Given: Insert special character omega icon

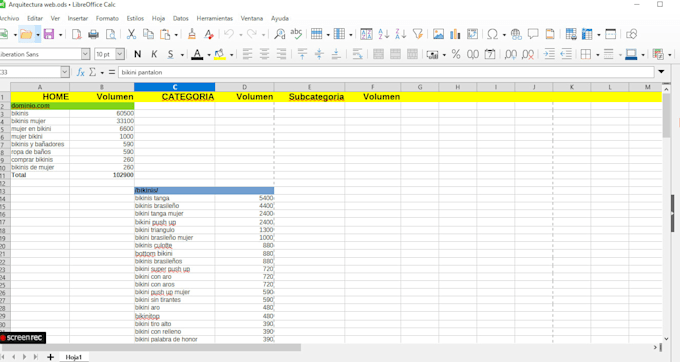Looking at the screenshot, I should (492, 34).
